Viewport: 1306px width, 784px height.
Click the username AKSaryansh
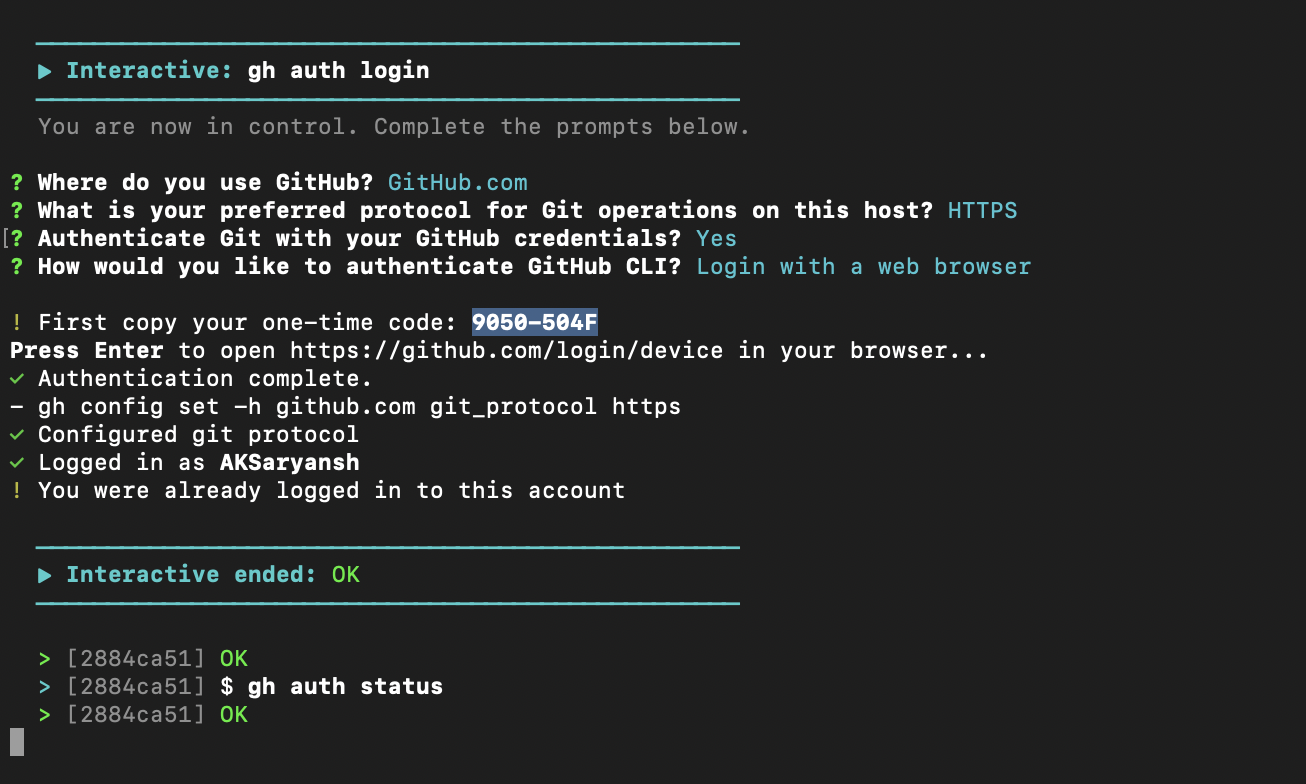[290, 463]
